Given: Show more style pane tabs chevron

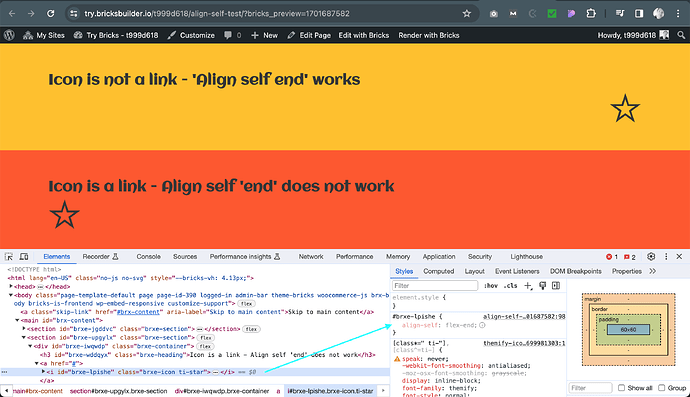Looking at the screenshot, I should pos(653,271).
